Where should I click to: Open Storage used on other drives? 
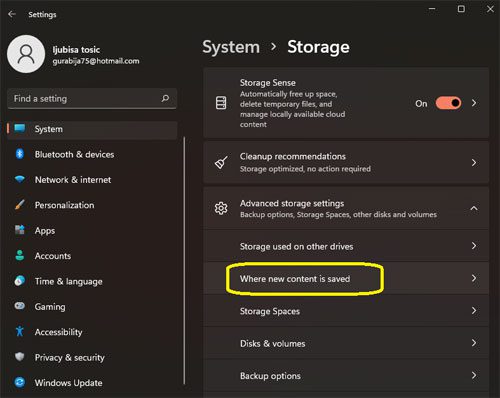point(346,246)
